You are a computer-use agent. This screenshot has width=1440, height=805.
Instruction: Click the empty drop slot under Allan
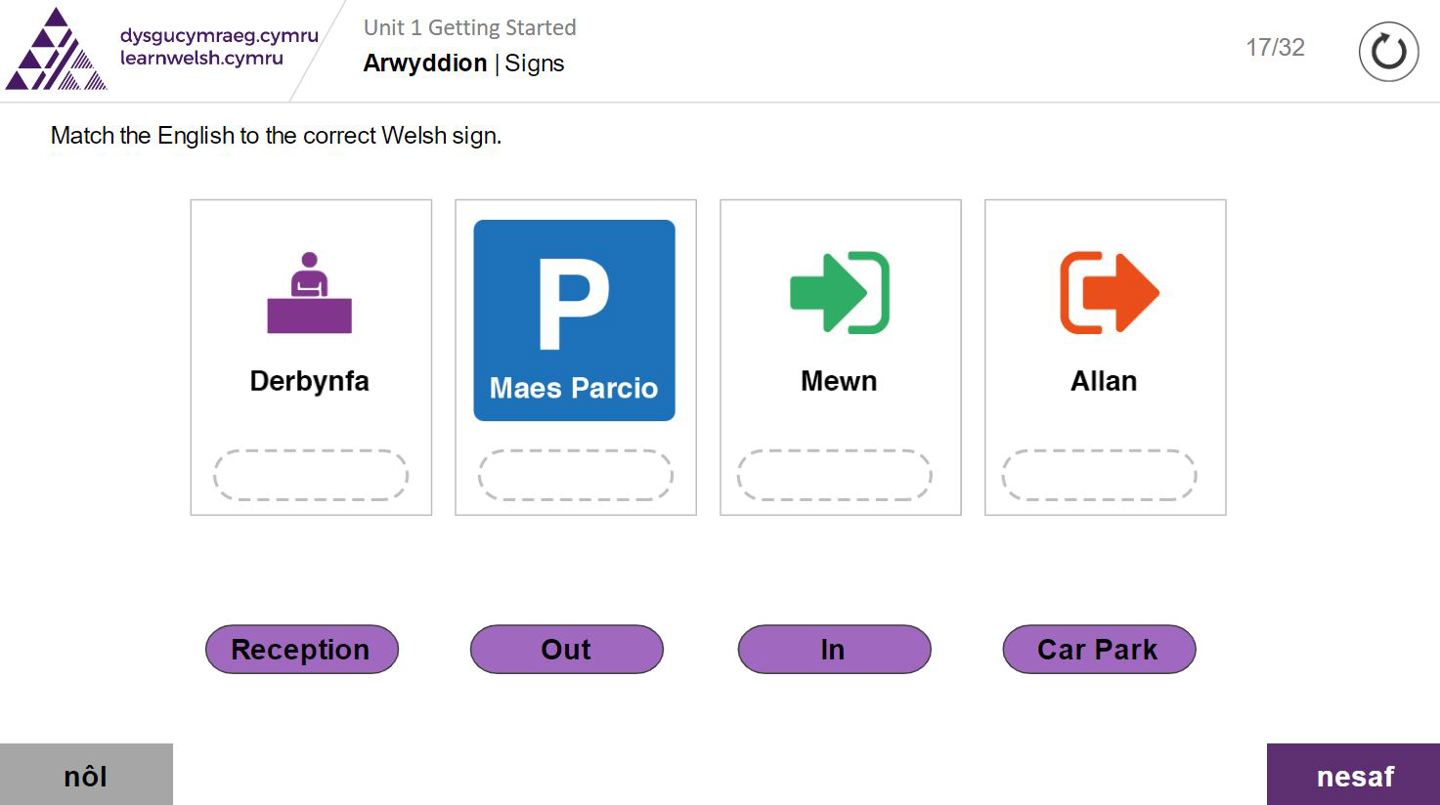tap(1099, 475)
